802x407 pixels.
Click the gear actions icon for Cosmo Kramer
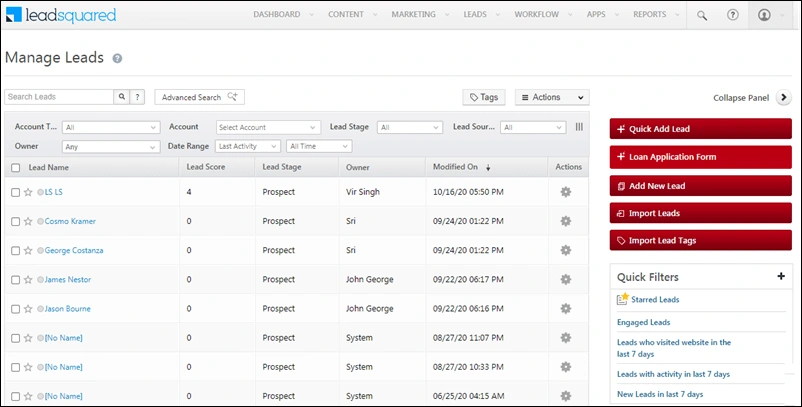[565, 221]
